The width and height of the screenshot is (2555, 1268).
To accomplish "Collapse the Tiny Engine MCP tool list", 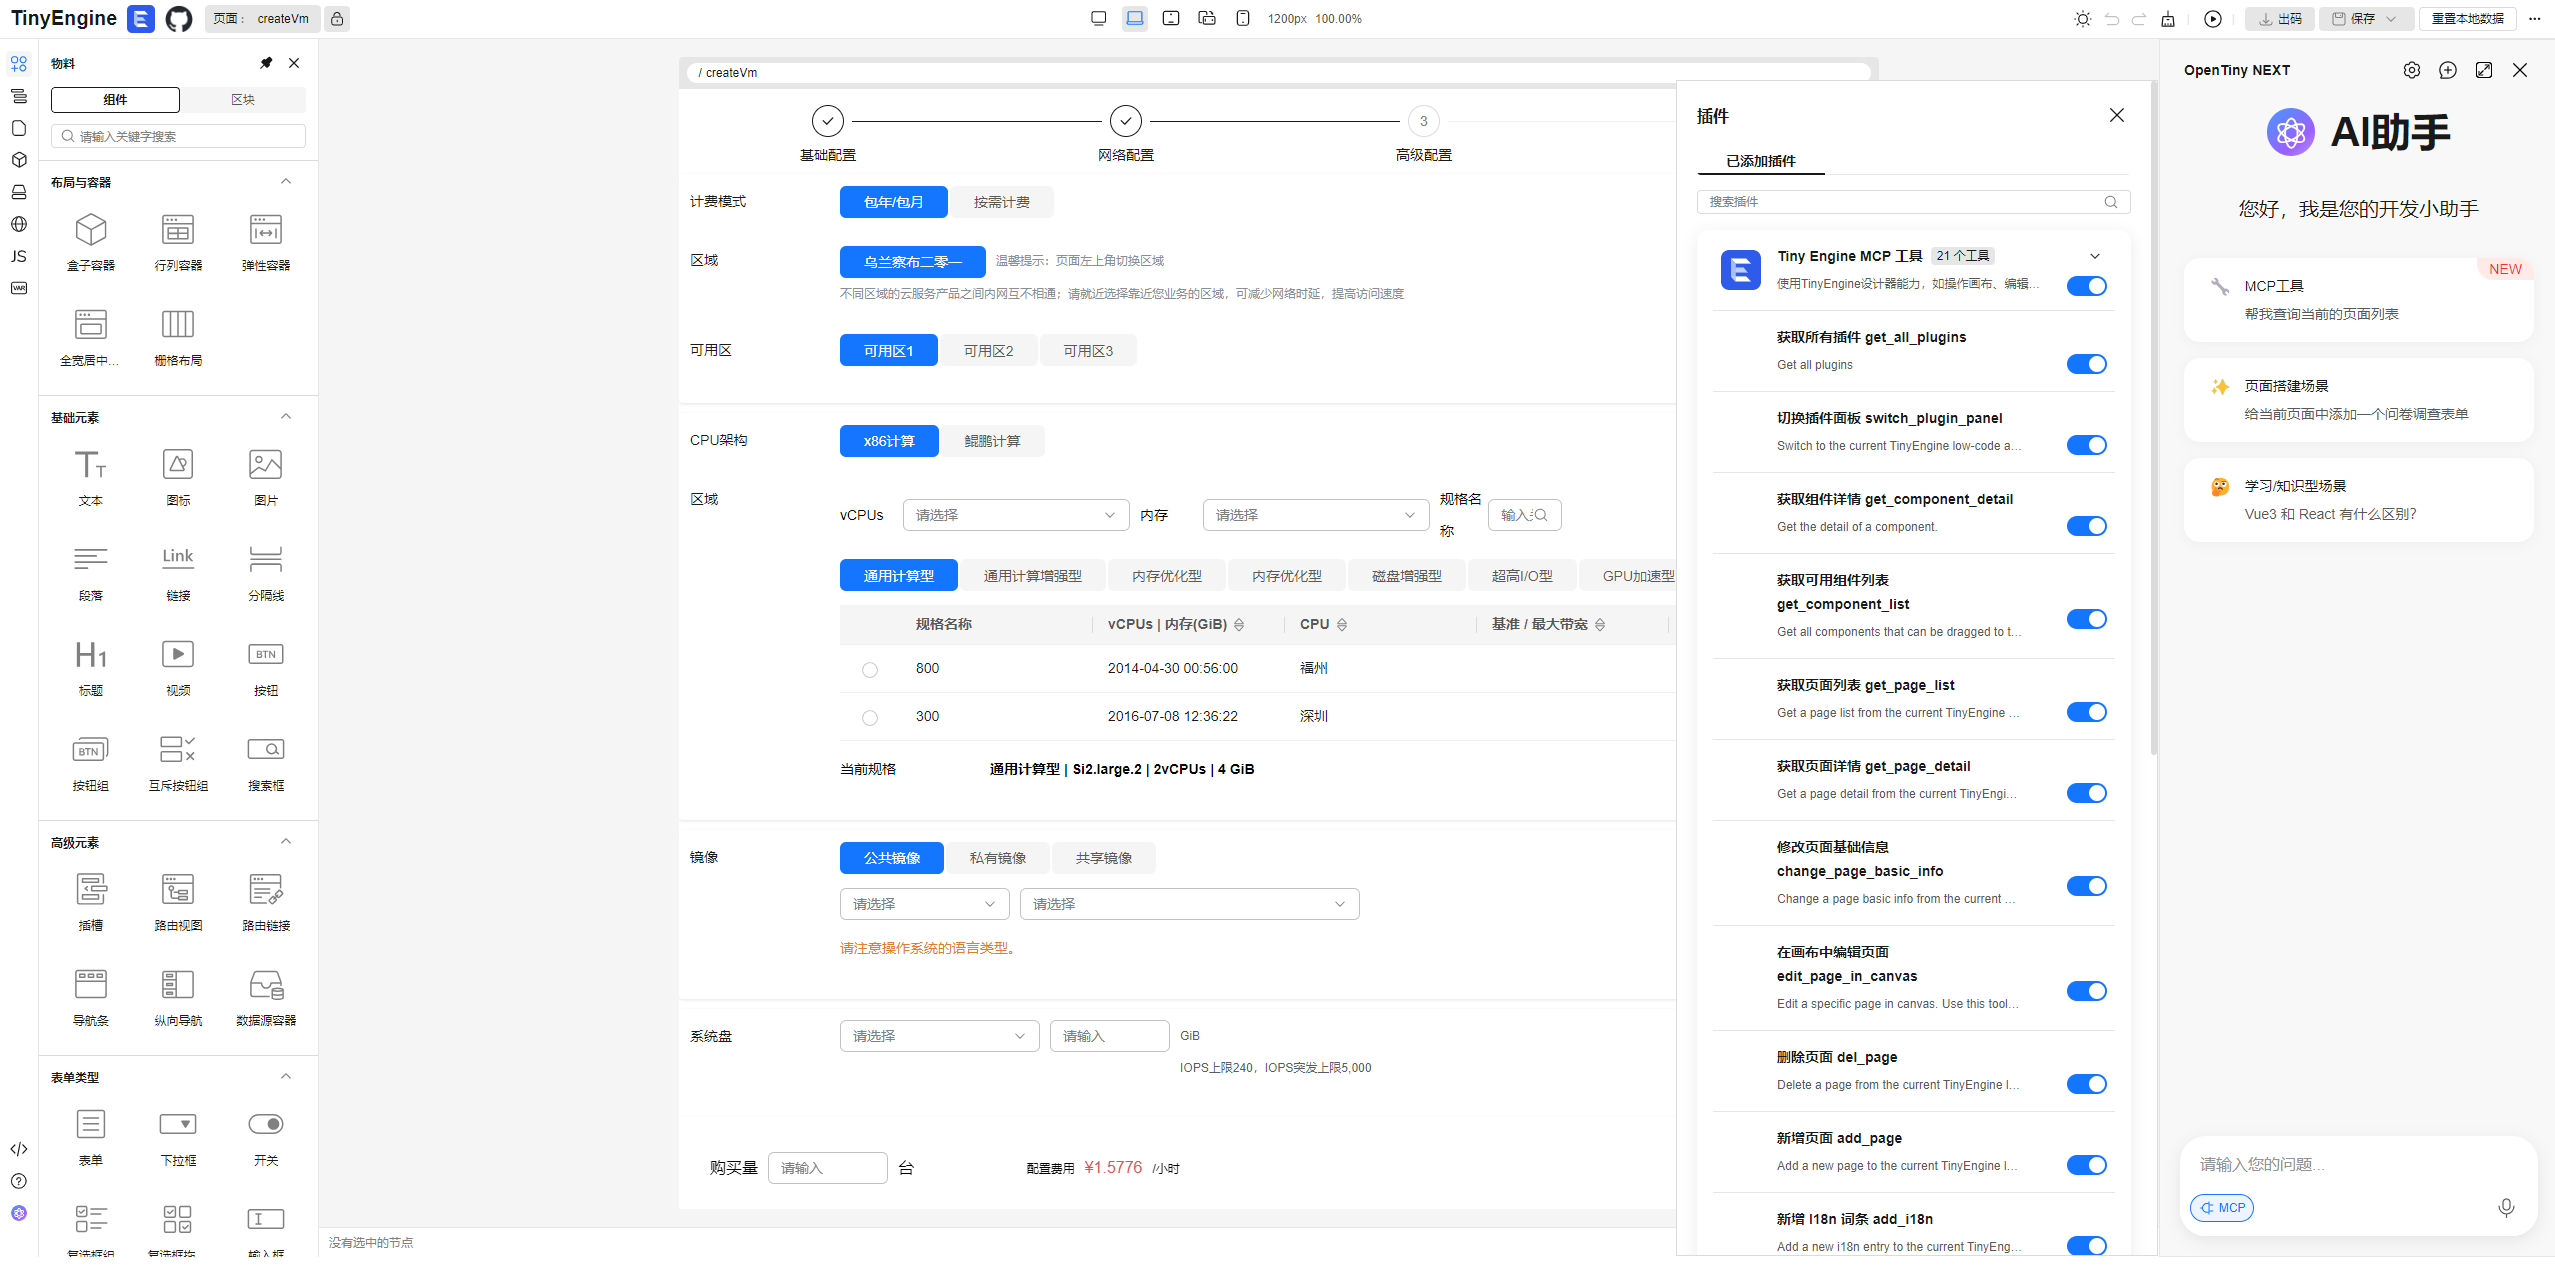I will pyautogui.click(x=2095, y=256).
